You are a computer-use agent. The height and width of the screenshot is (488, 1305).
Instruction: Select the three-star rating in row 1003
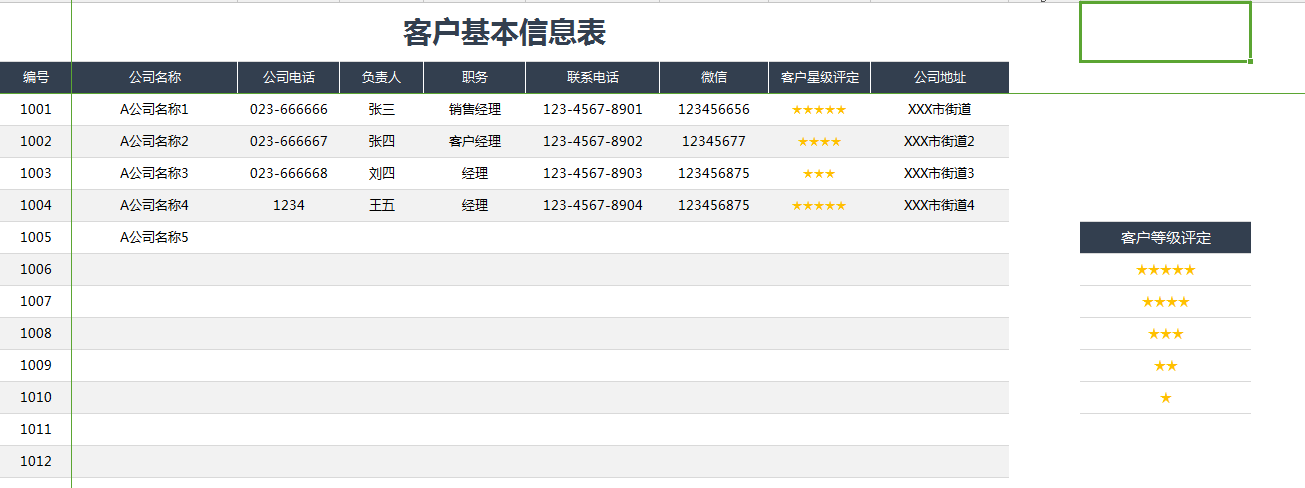pyautogui.click(x=820, y=174)
